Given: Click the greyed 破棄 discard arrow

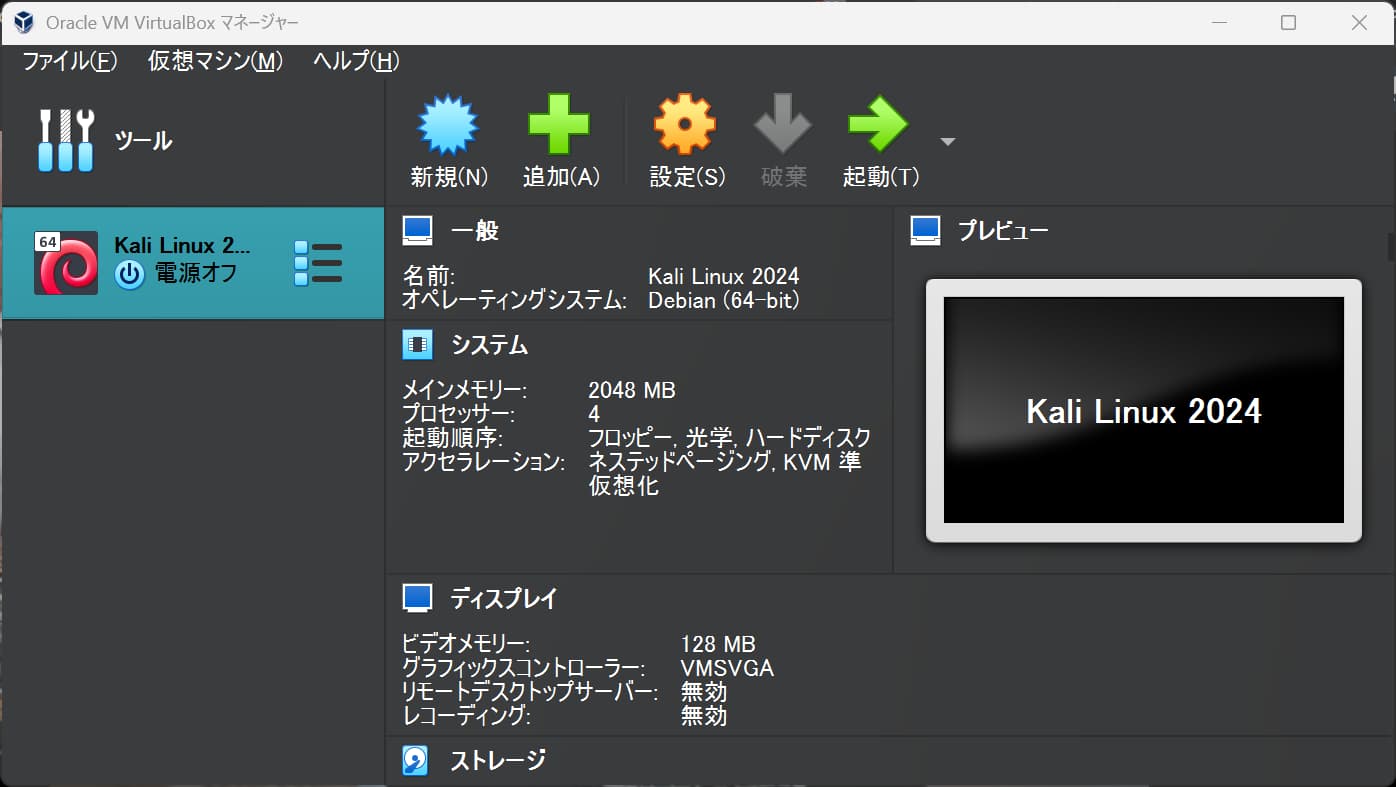Looking at the screenshot, I should [x=783, y=124].
